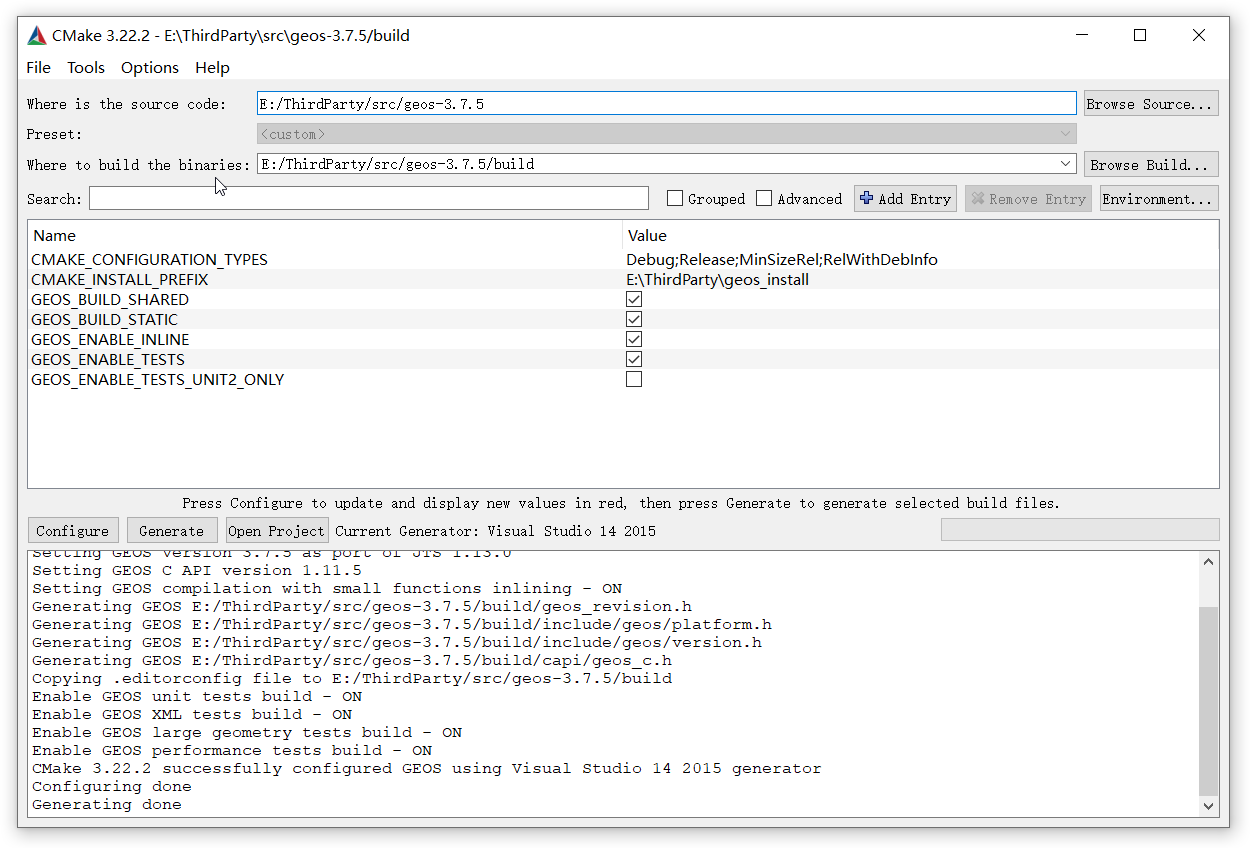Open the File menu
This screenshot has width=1250, height=848.
[38, 67]
